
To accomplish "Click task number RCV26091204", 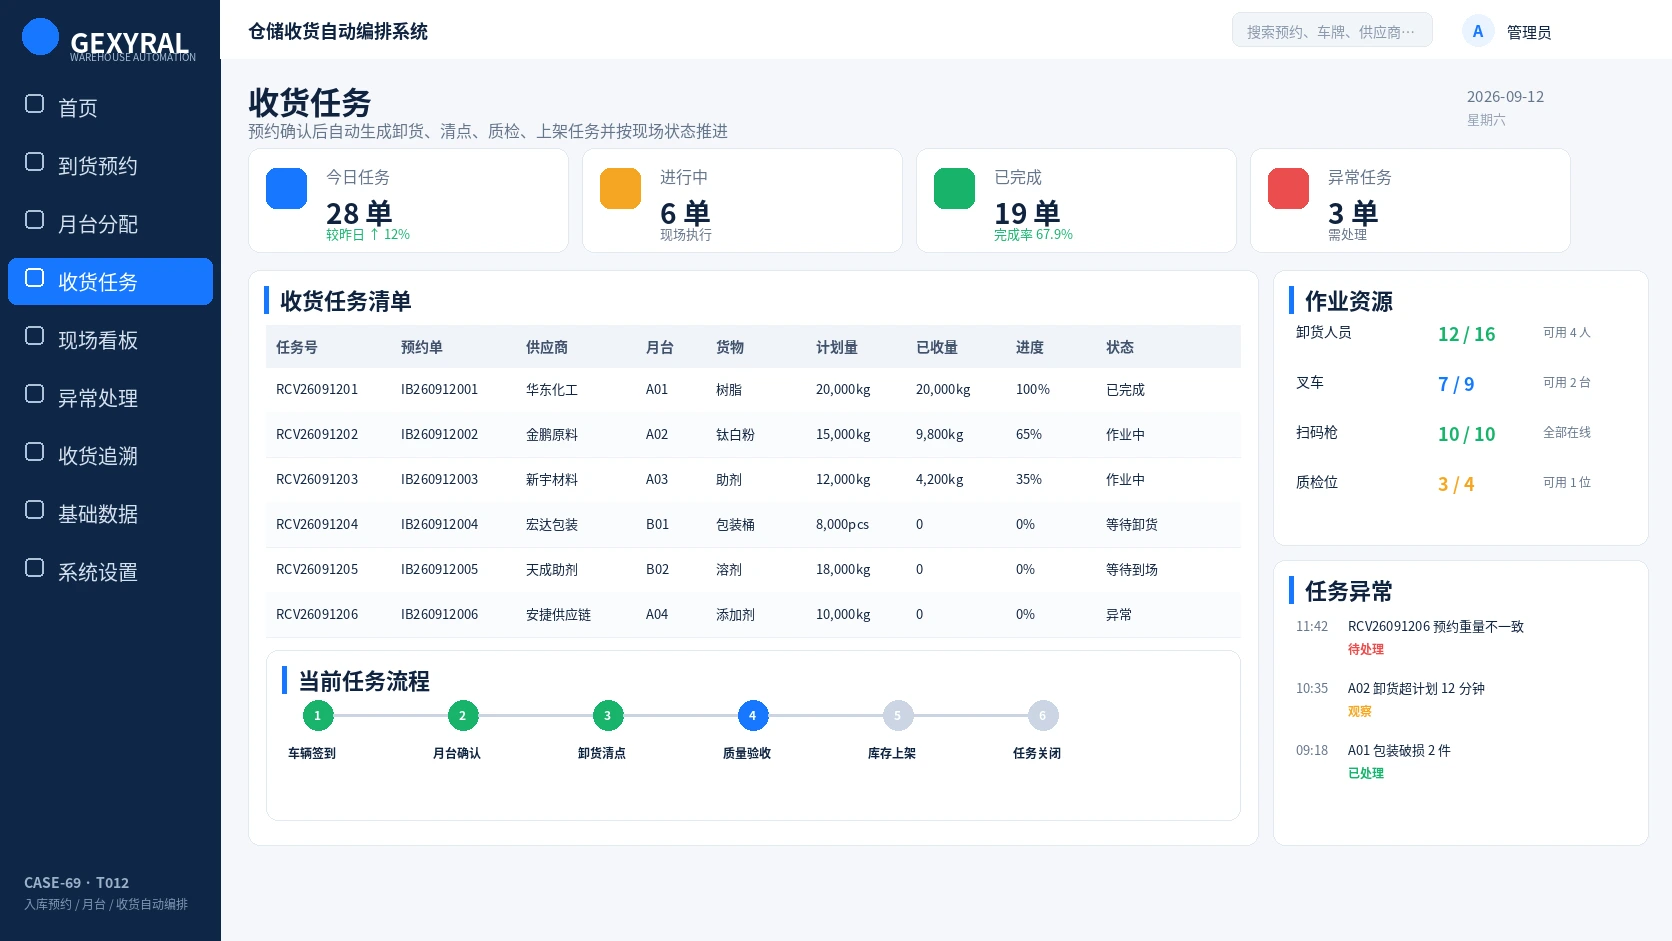I will [x=317, y=524].
